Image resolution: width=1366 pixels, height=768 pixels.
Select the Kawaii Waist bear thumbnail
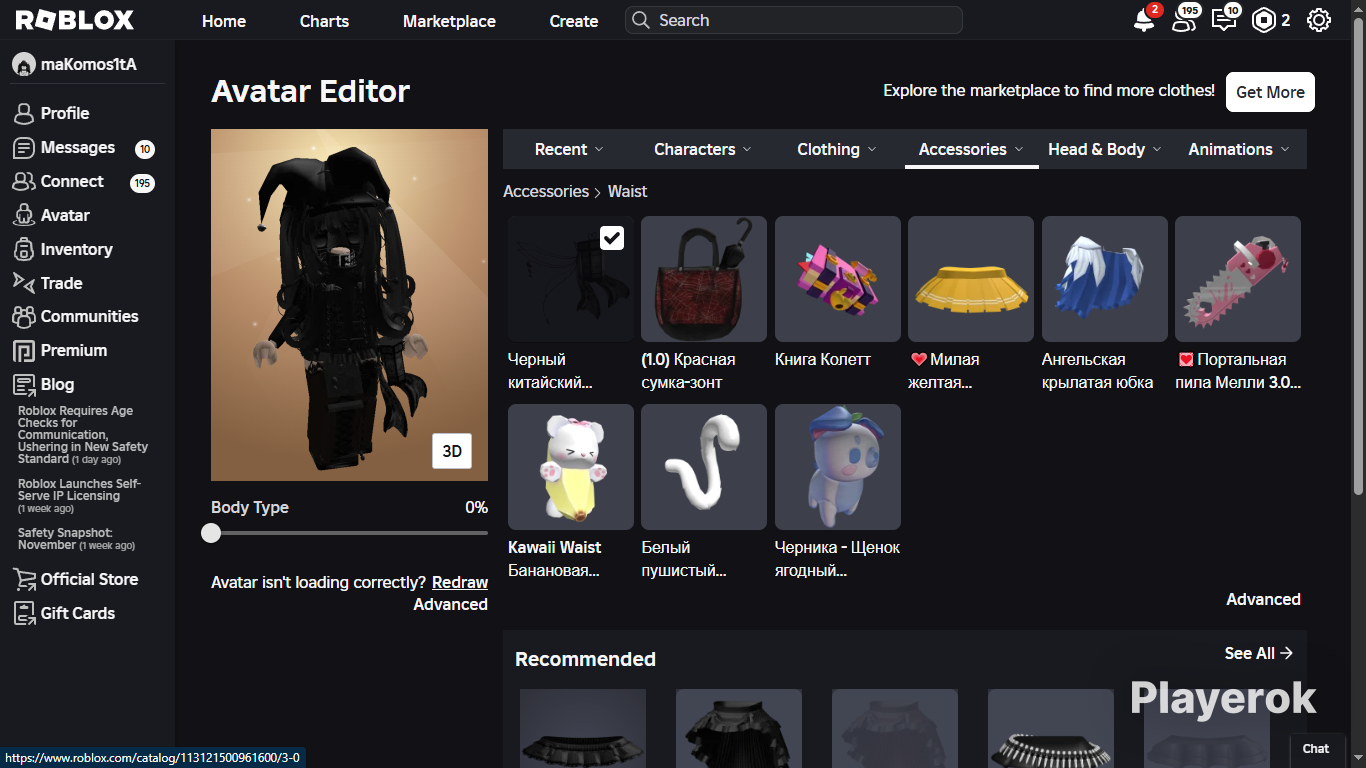pyautogui.click(x=571, y=467)
